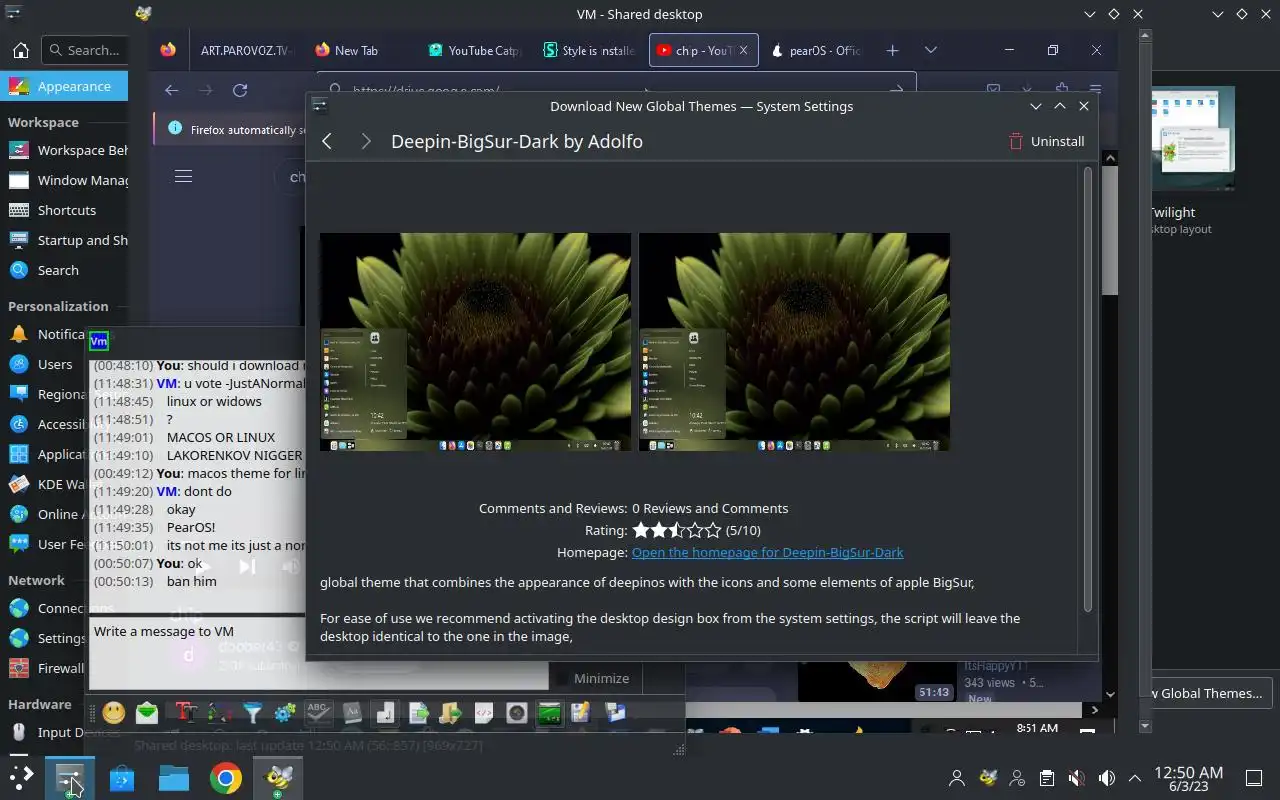The width and height of the screenshot is (1280, 800).
Task: Click the green envelope send icon
Action: click(147, 713)
